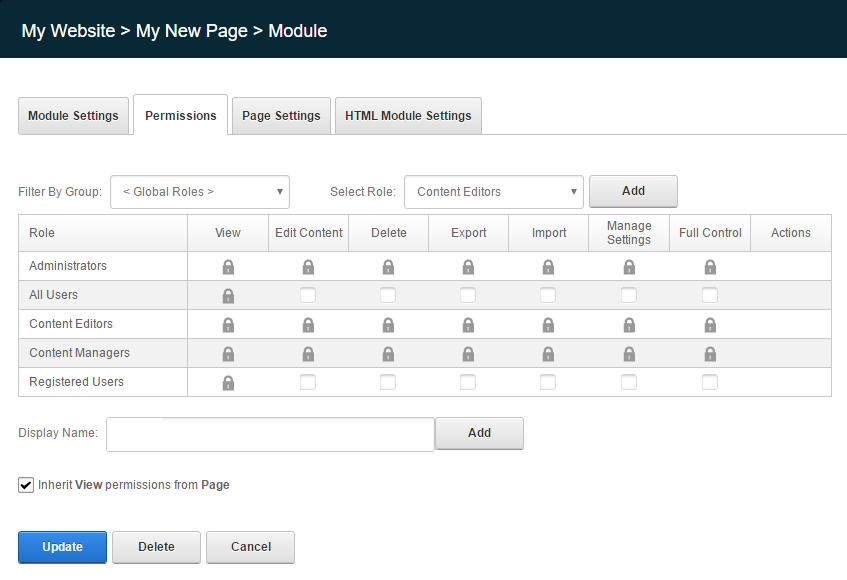Image resolution: width=847 pixels, height=580 pixels.
Task: Open the Select Role dropdown
Action: tap(494, 191)
